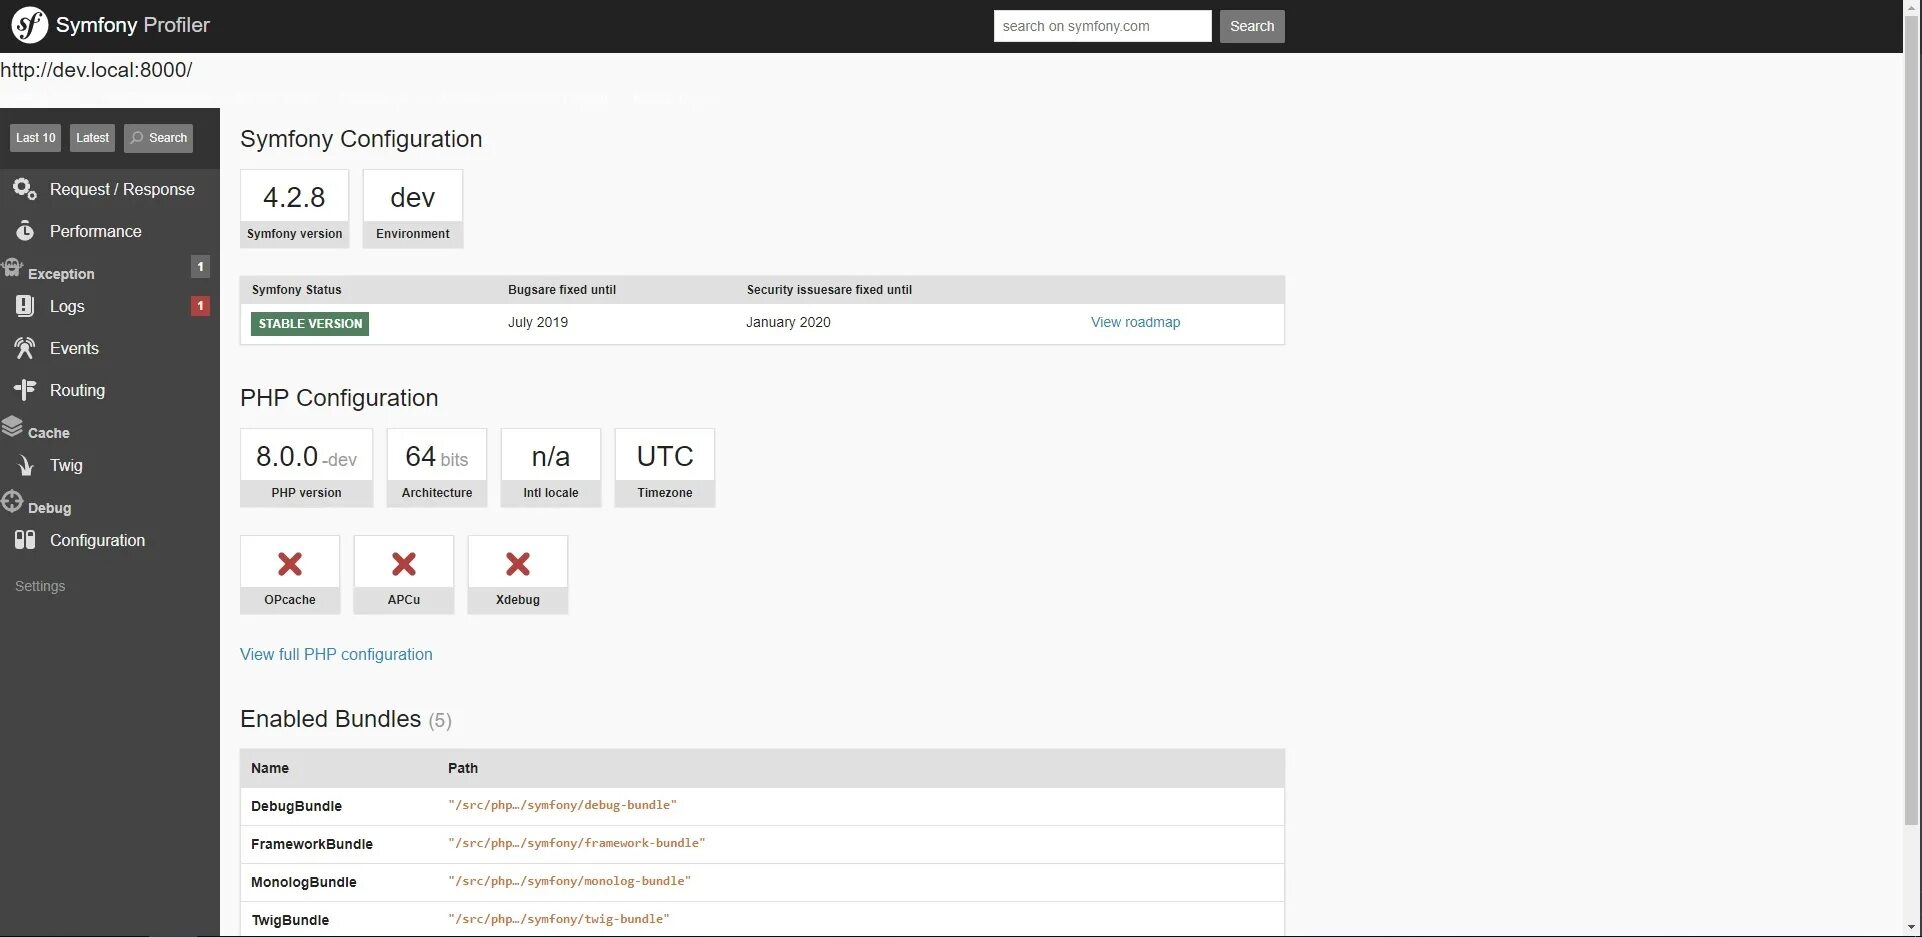Image resolution: width=1922 pixels, height=937 pixels.
Task: Click the PHP version value 8.0.0-dev
Action: (x=306, y=457)
